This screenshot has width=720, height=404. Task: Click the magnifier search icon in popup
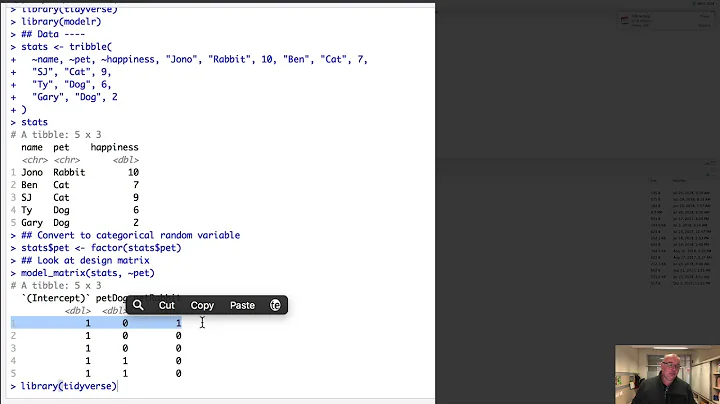click(138, 305)
